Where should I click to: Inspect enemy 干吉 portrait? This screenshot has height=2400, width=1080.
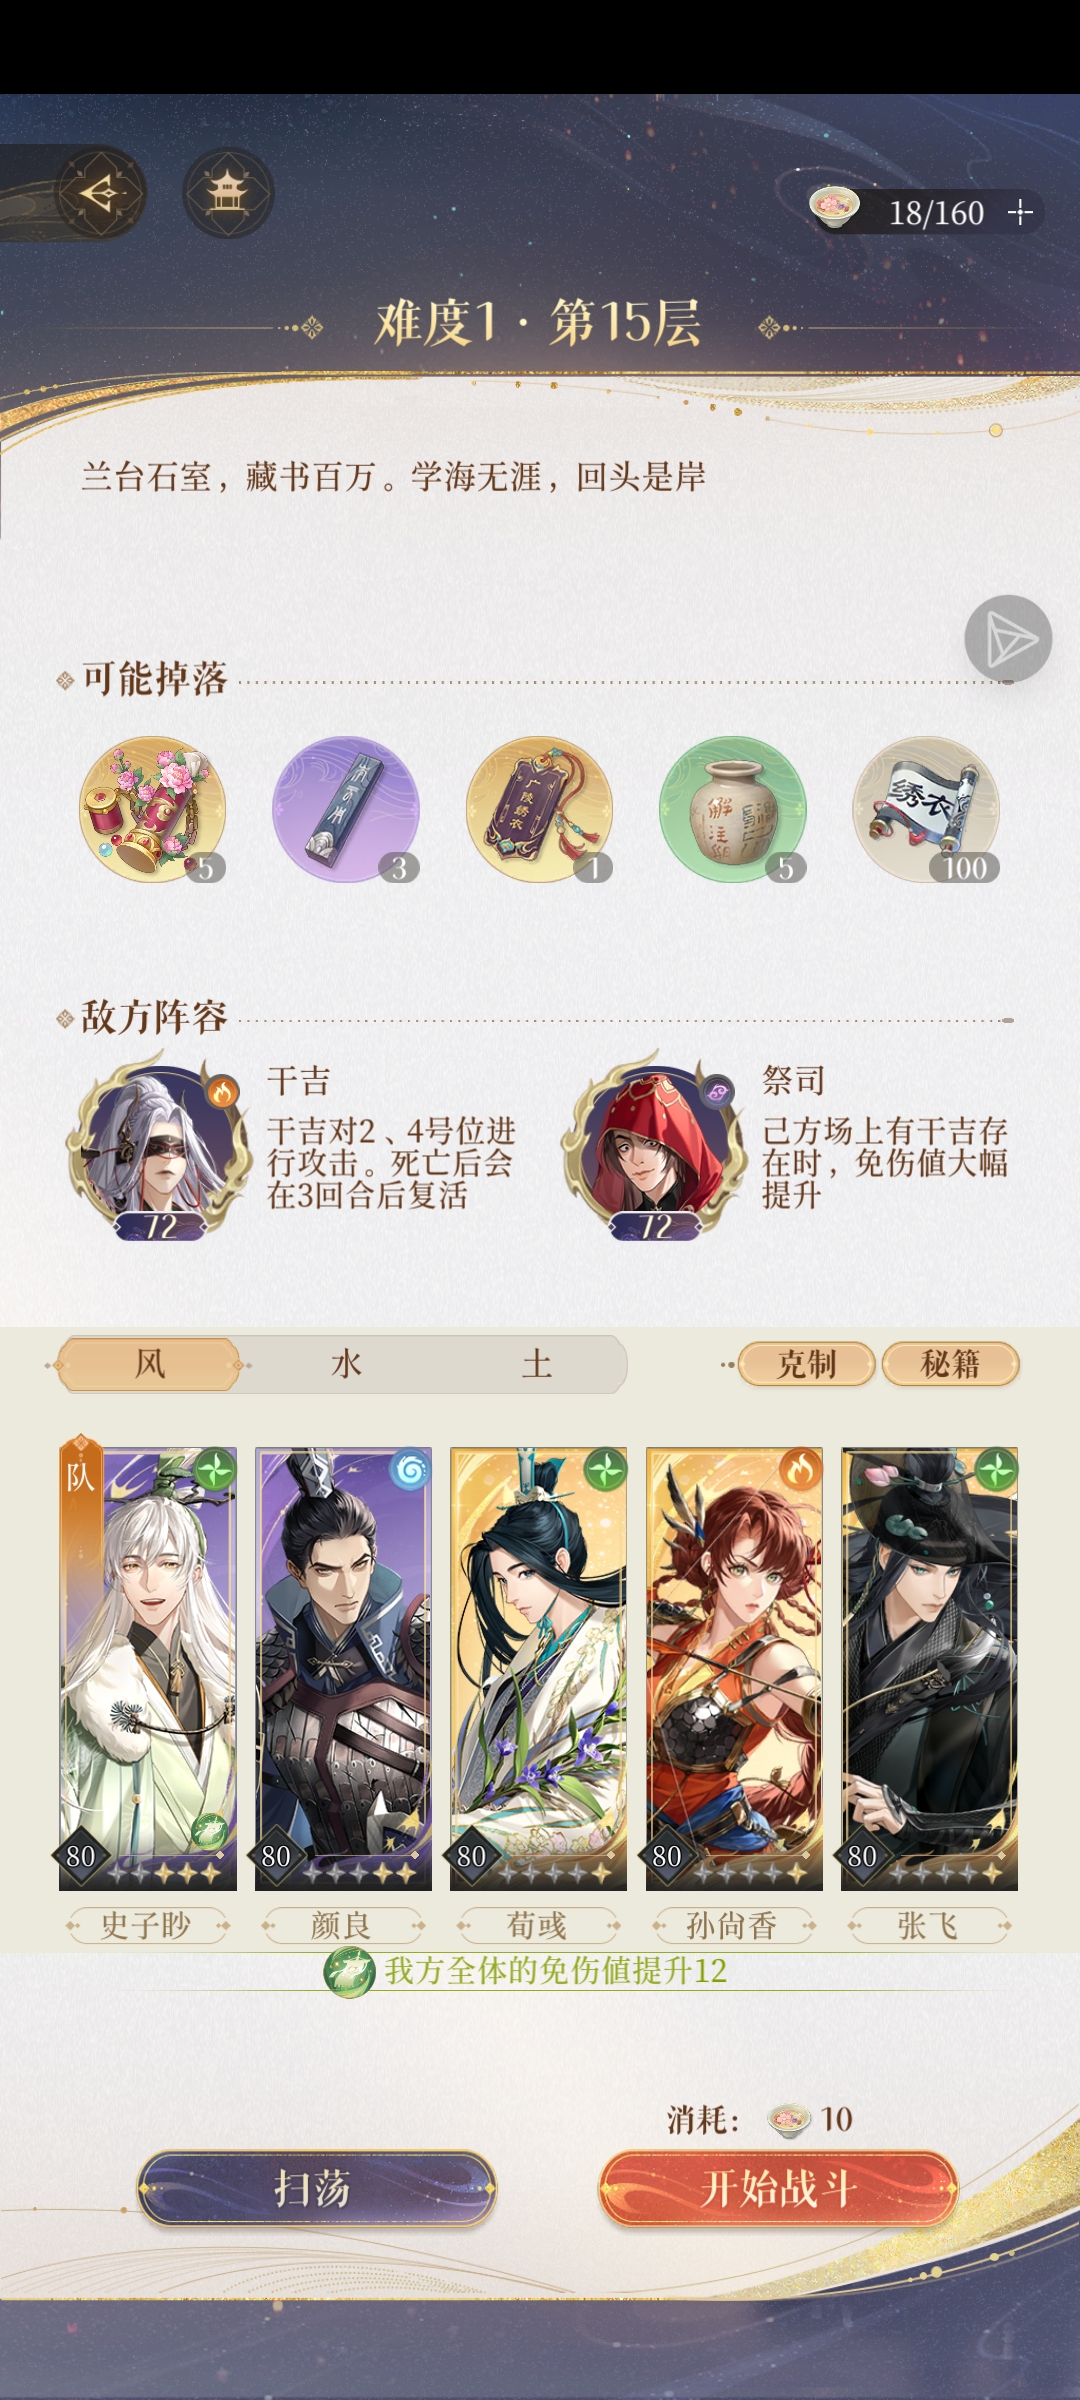click(158, 1146)
